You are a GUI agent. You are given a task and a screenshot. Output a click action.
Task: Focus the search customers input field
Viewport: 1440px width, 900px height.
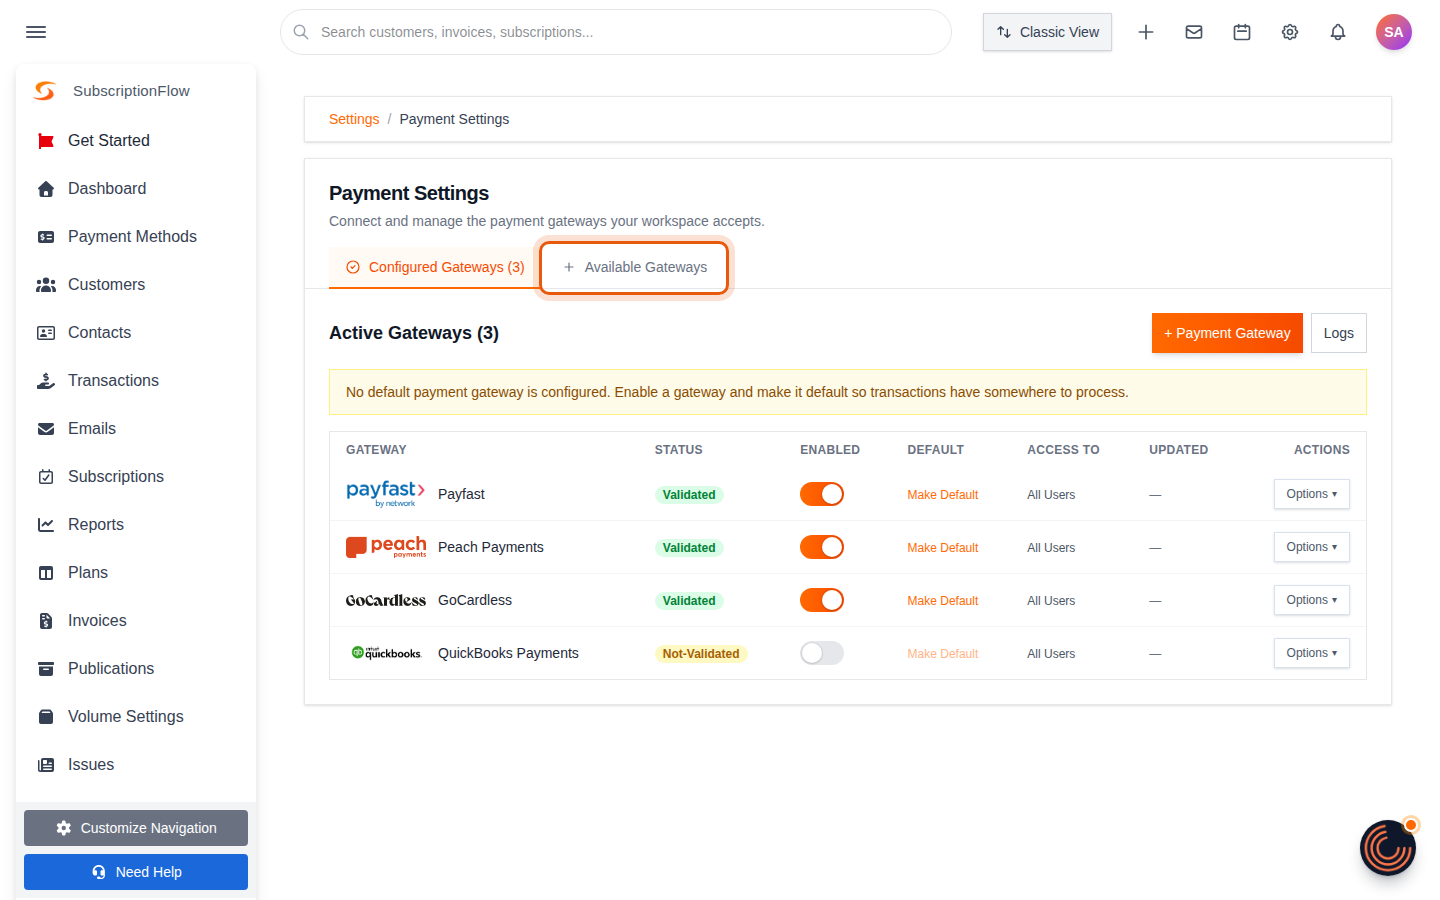pos(616,32)
